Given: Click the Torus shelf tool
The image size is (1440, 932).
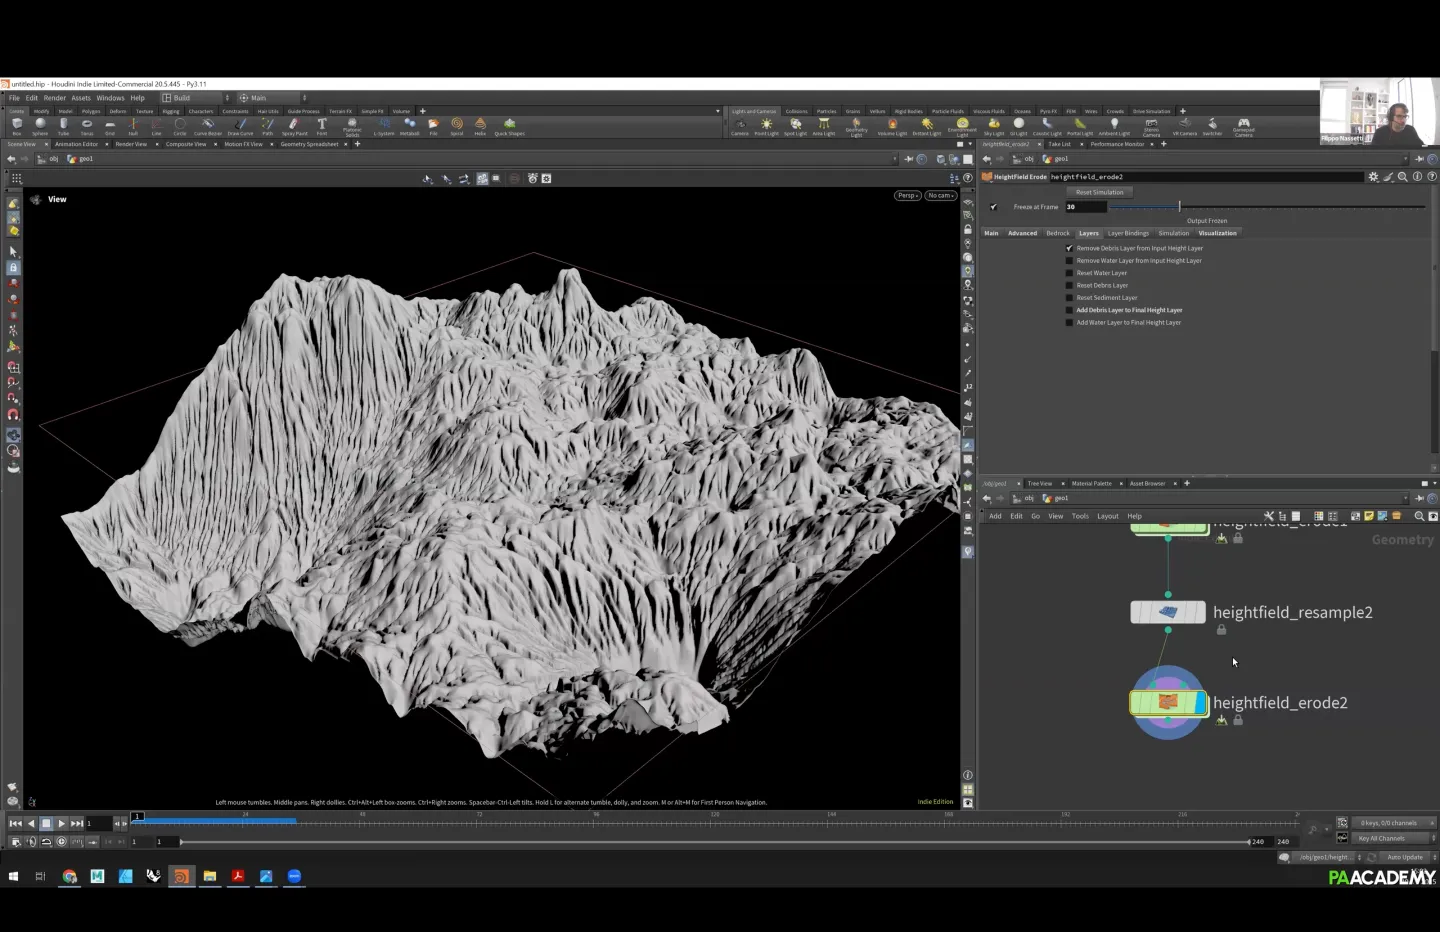Looking at the screenshot, I should point(87,125).
